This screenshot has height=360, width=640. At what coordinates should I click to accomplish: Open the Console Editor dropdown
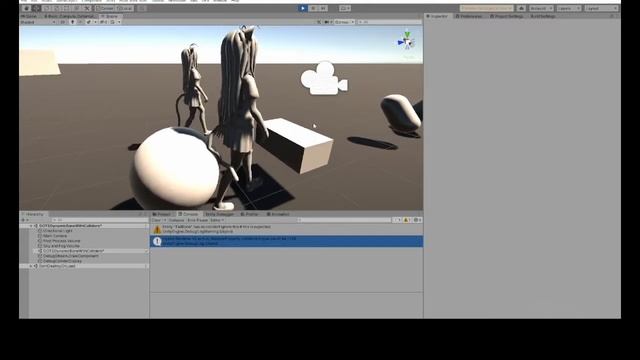coord(217,220)
